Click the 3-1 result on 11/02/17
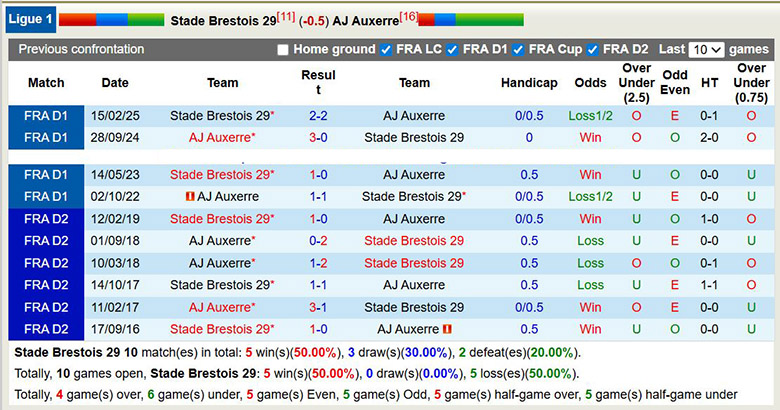This screenshot has height=410, width=780. 318,307
